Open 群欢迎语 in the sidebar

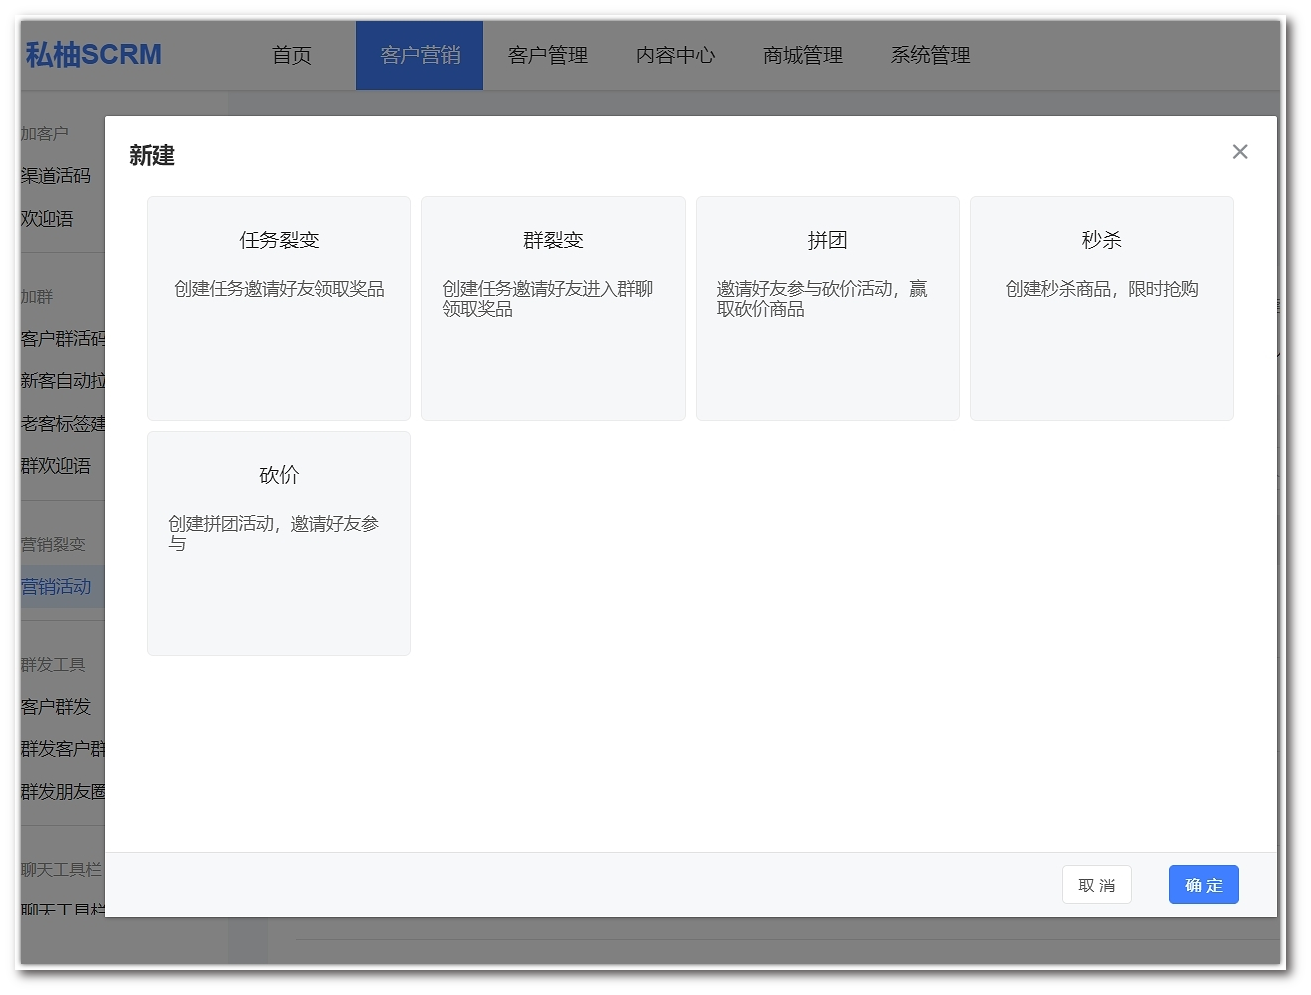click(56, 466)
